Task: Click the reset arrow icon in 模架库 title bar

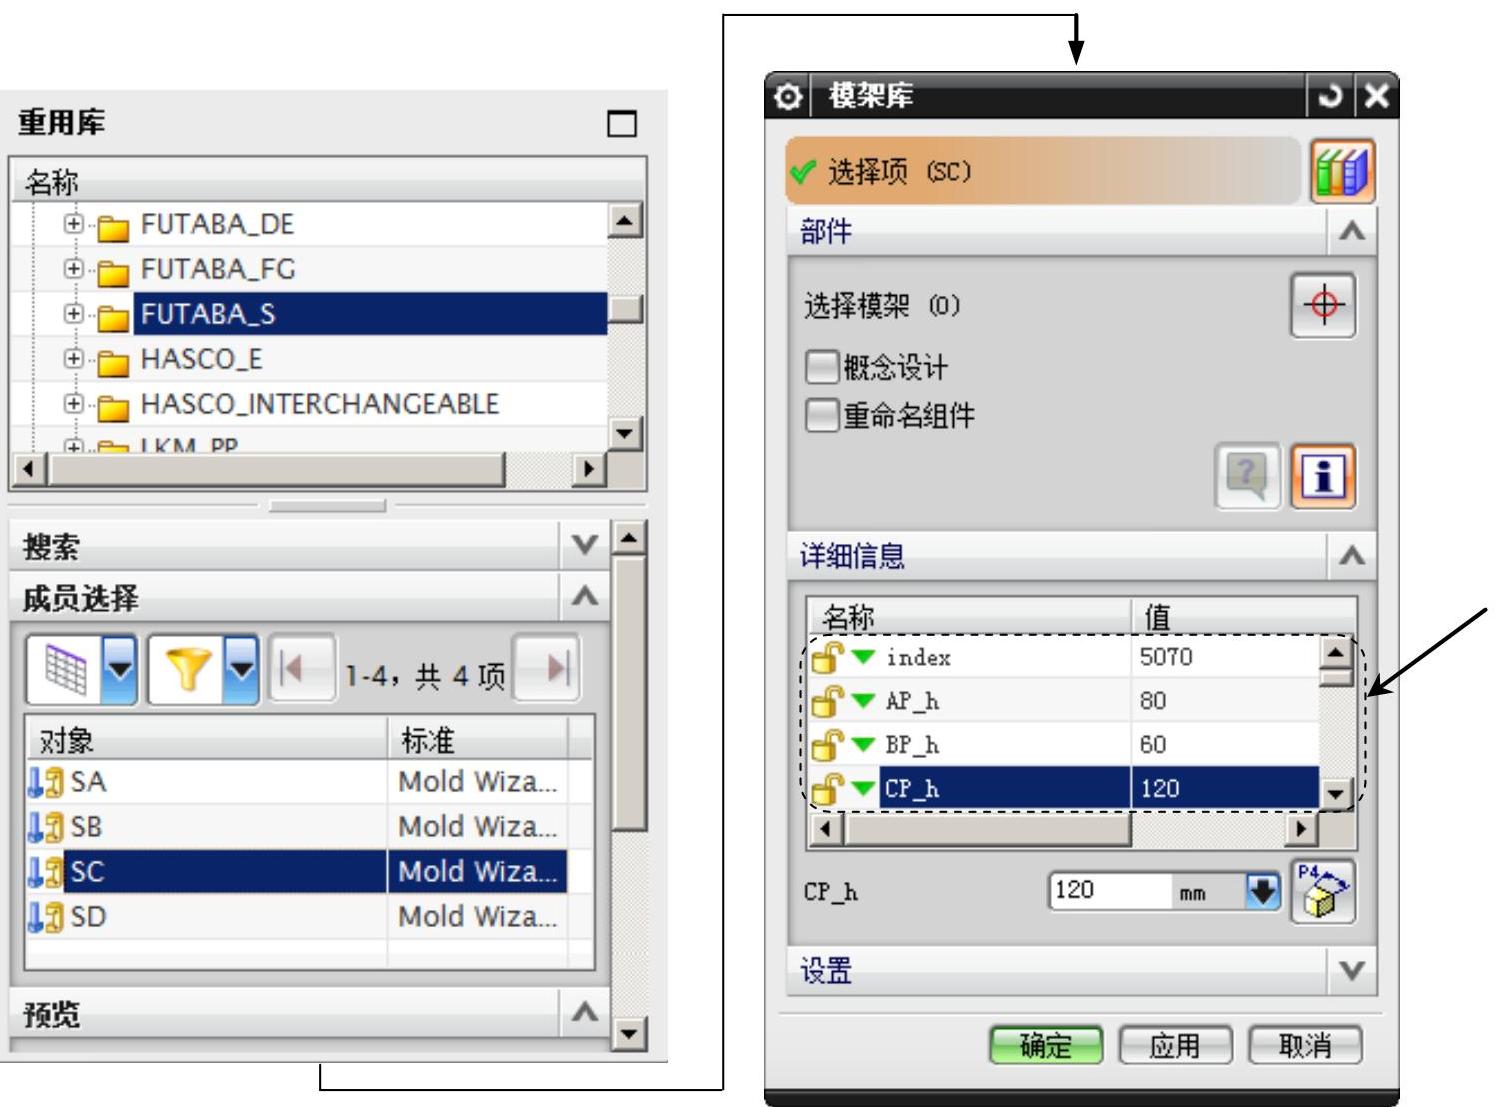Action: tap(1330, 96)
